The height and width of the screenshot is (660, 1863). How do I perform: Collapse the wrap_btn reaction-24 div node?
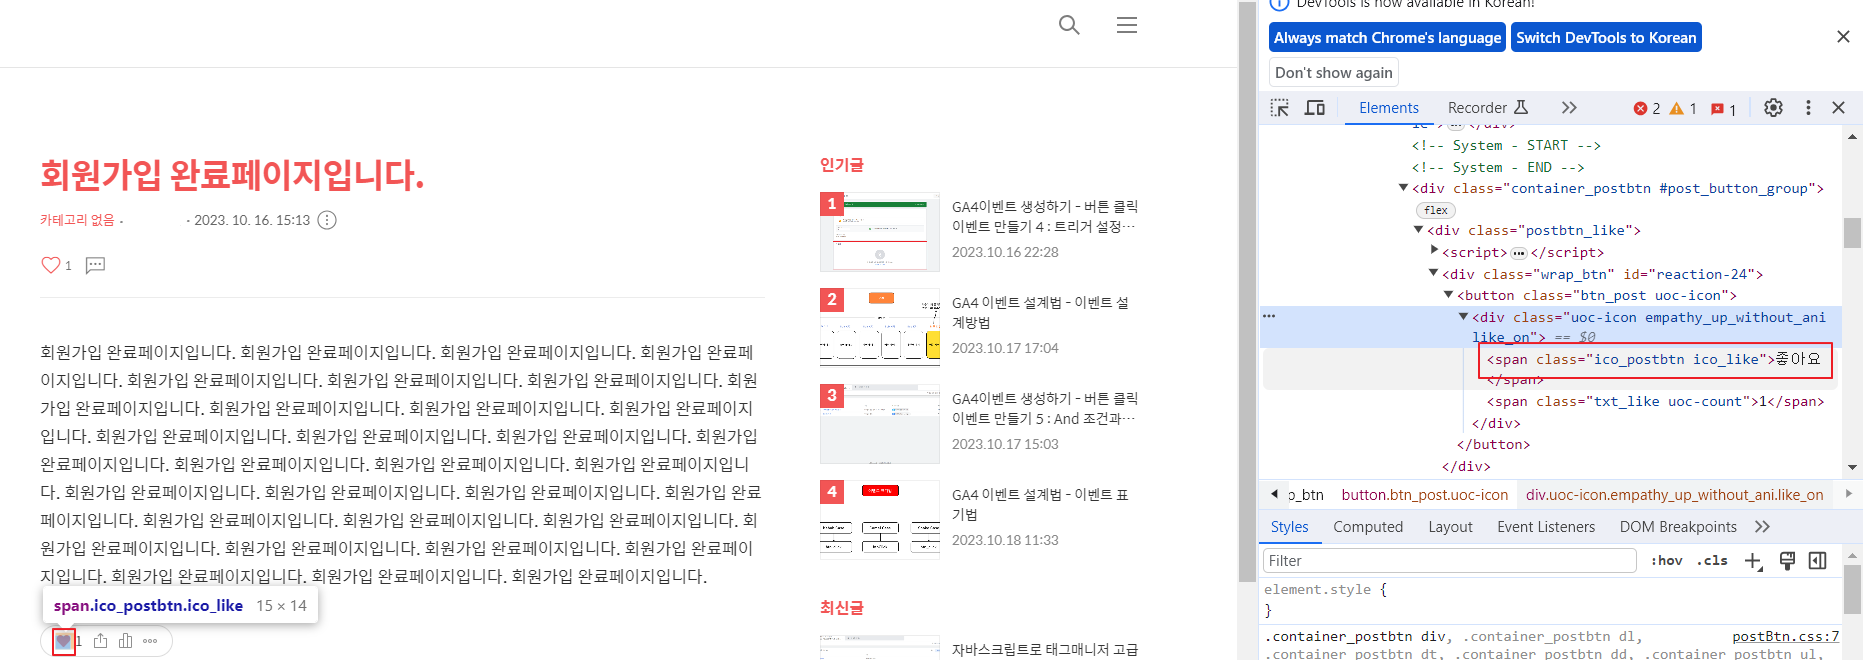pos(1433,273)
